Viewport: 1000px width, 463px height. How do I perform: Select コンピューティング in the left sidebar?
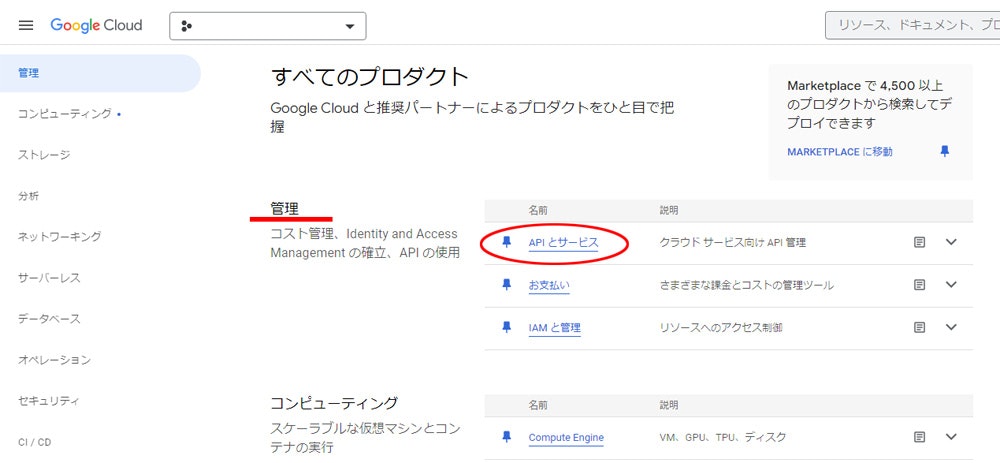pyautogui.click(x=65, y=114)
